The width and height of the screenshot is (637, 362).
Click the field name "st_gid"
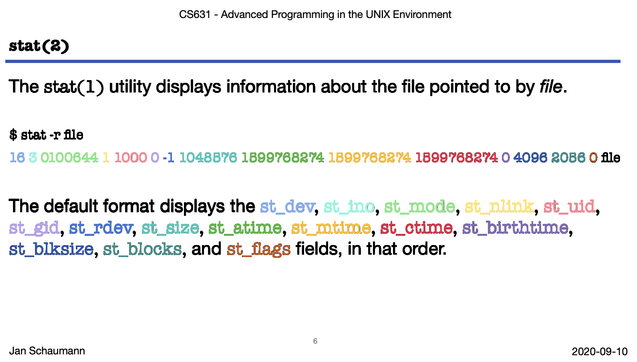tap(34, 228)
